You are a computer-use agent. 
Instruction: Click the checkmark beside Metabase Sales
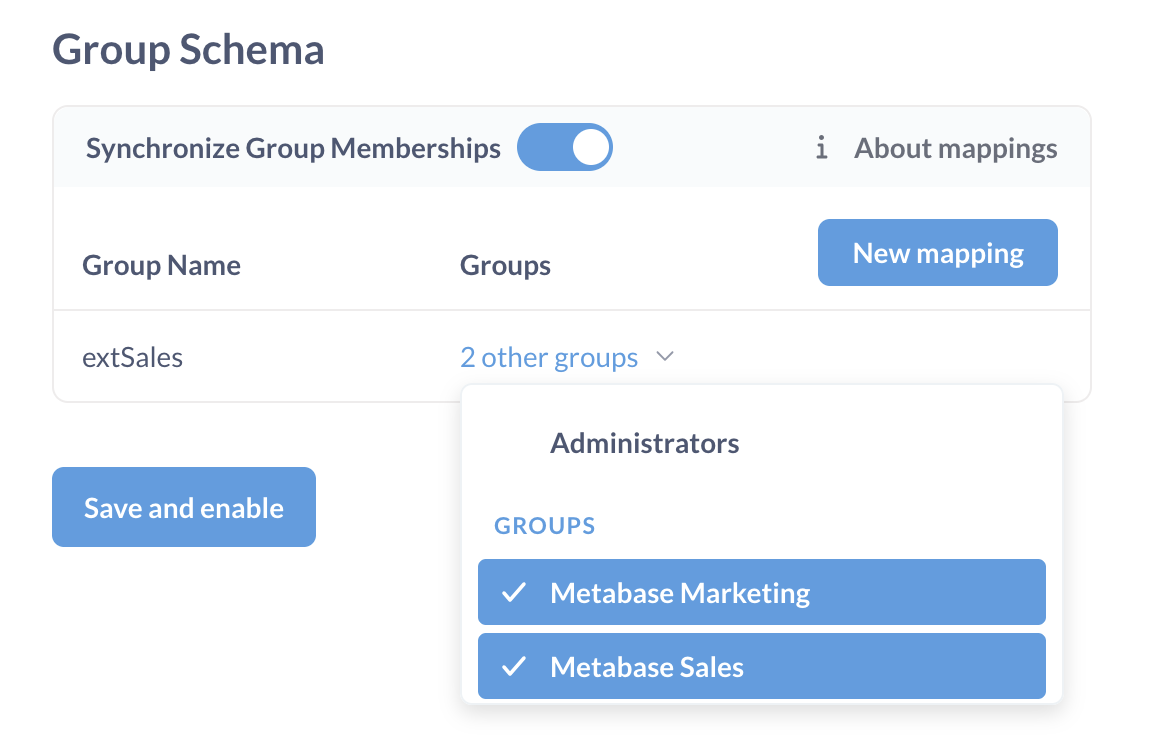[x=514, y=666]
